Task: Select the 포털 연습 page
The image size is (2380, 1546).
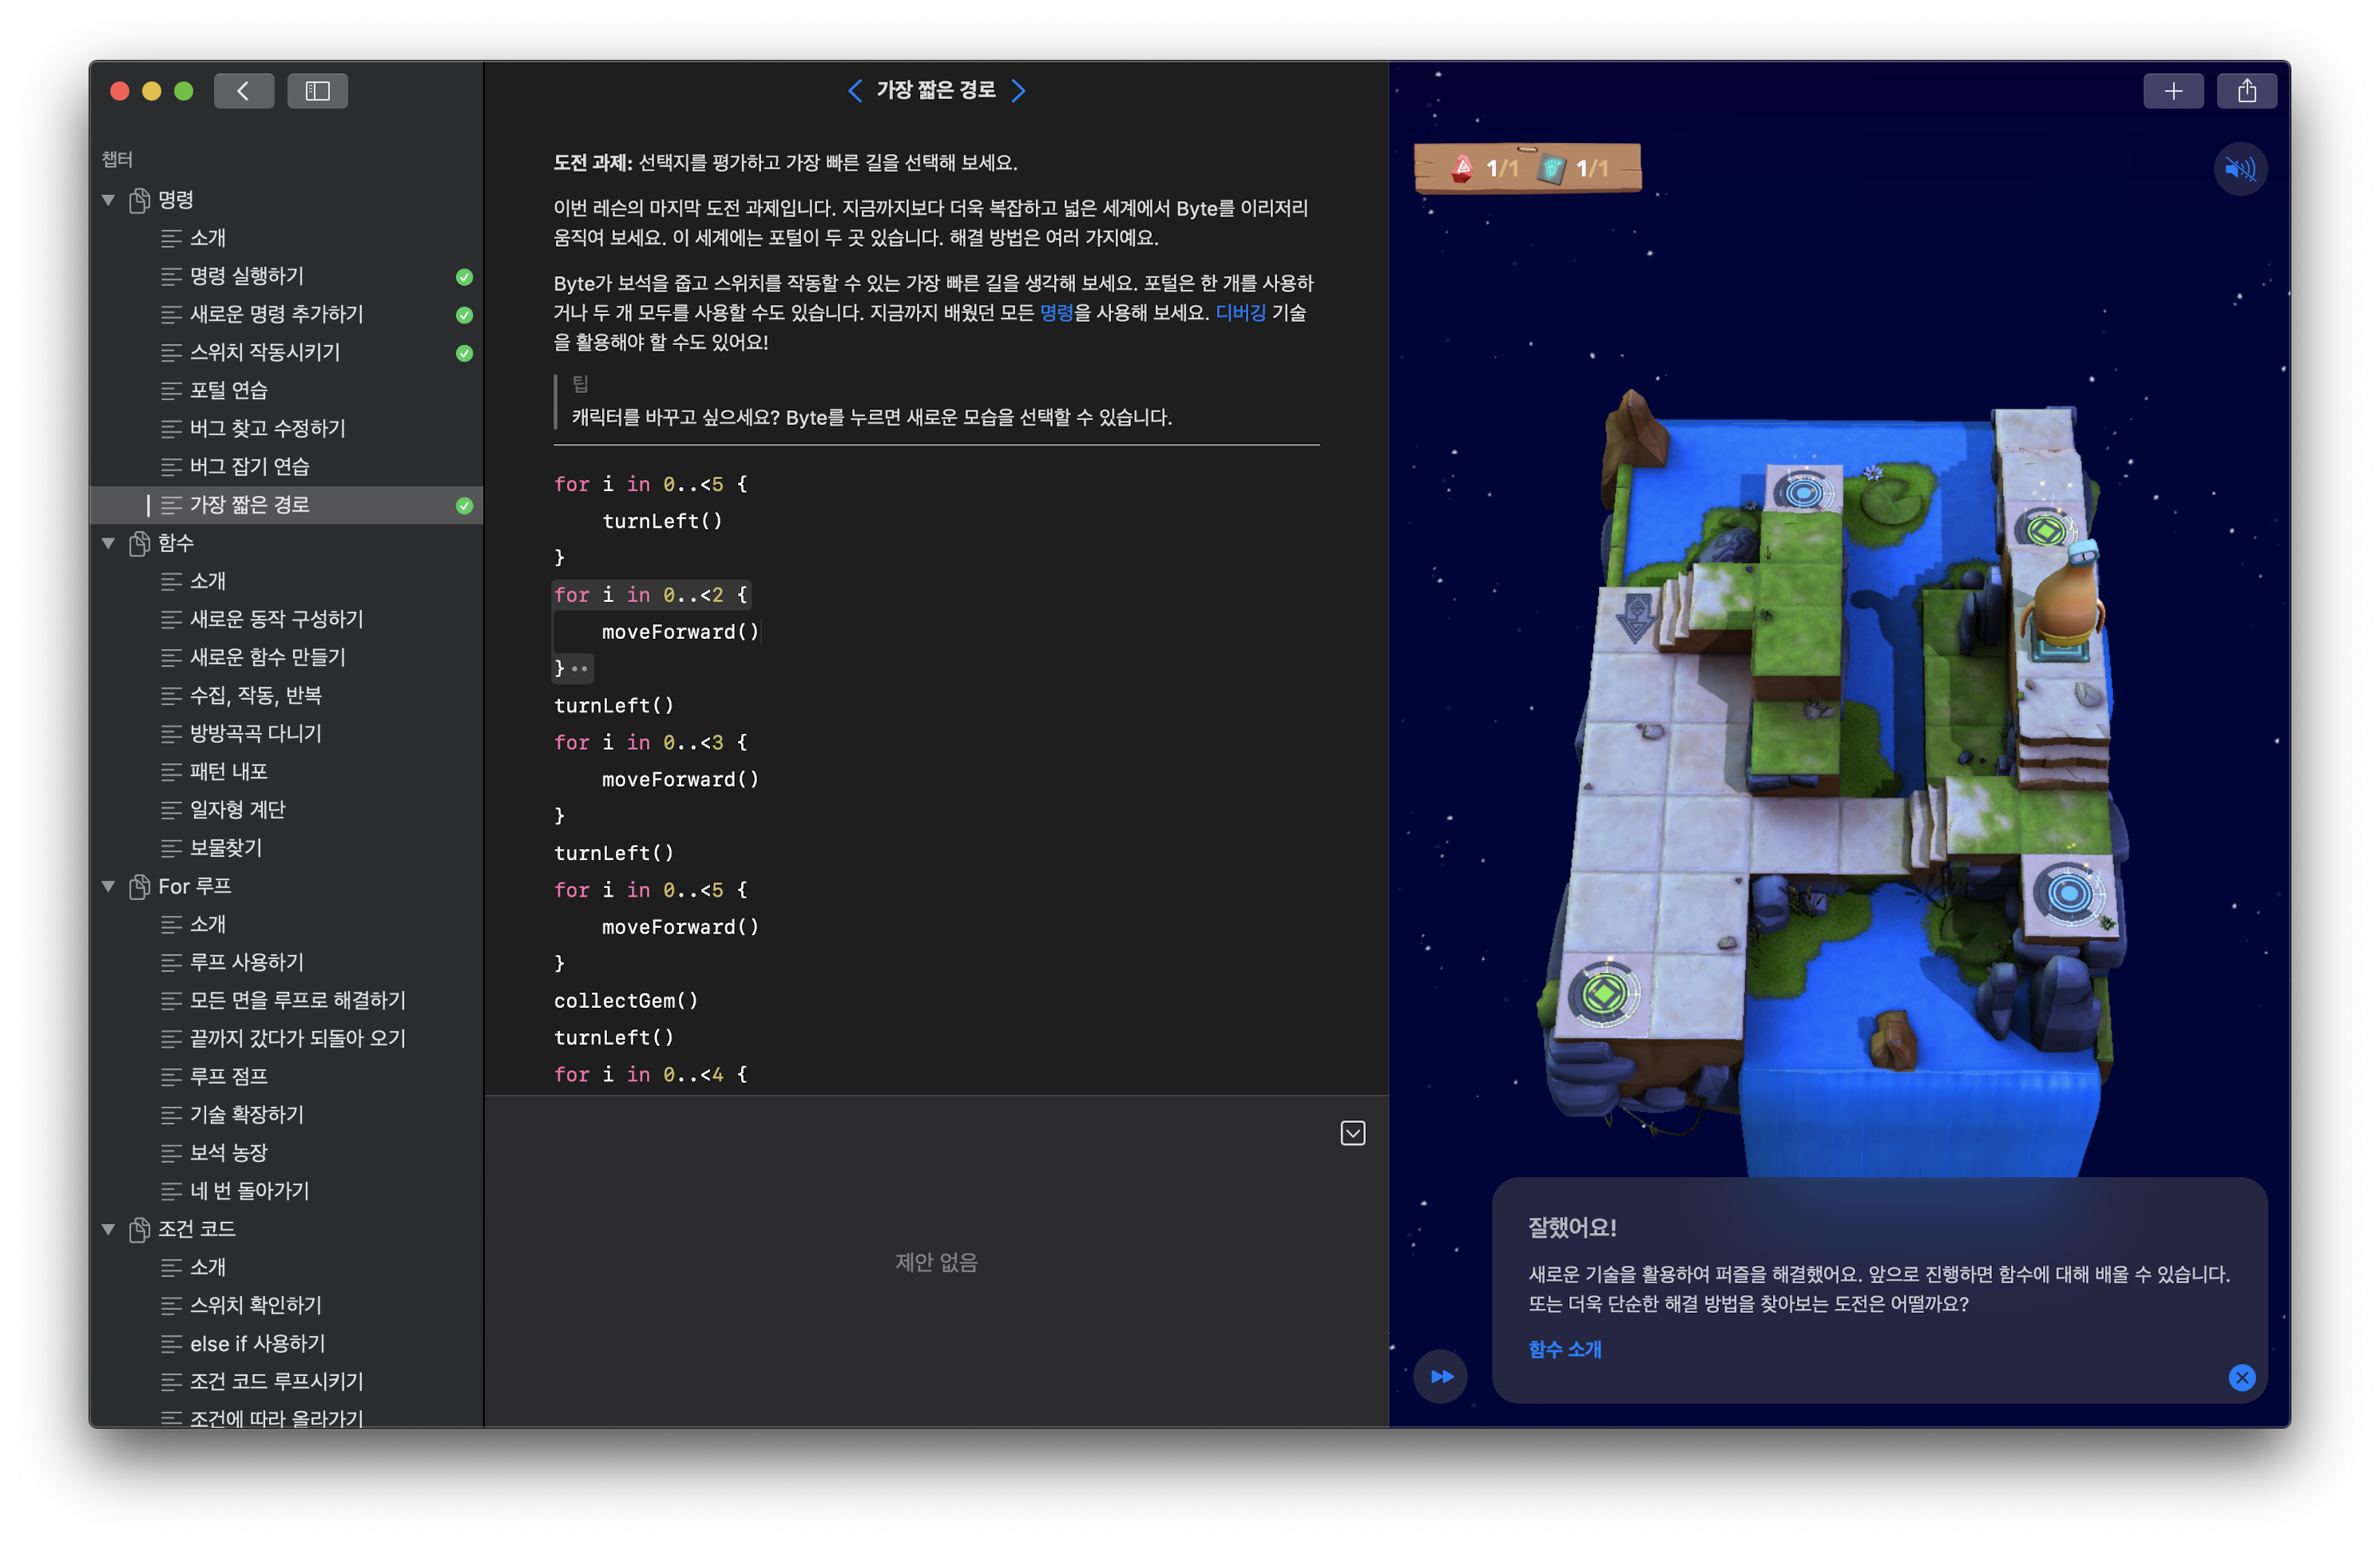Action: click(229, 390)
